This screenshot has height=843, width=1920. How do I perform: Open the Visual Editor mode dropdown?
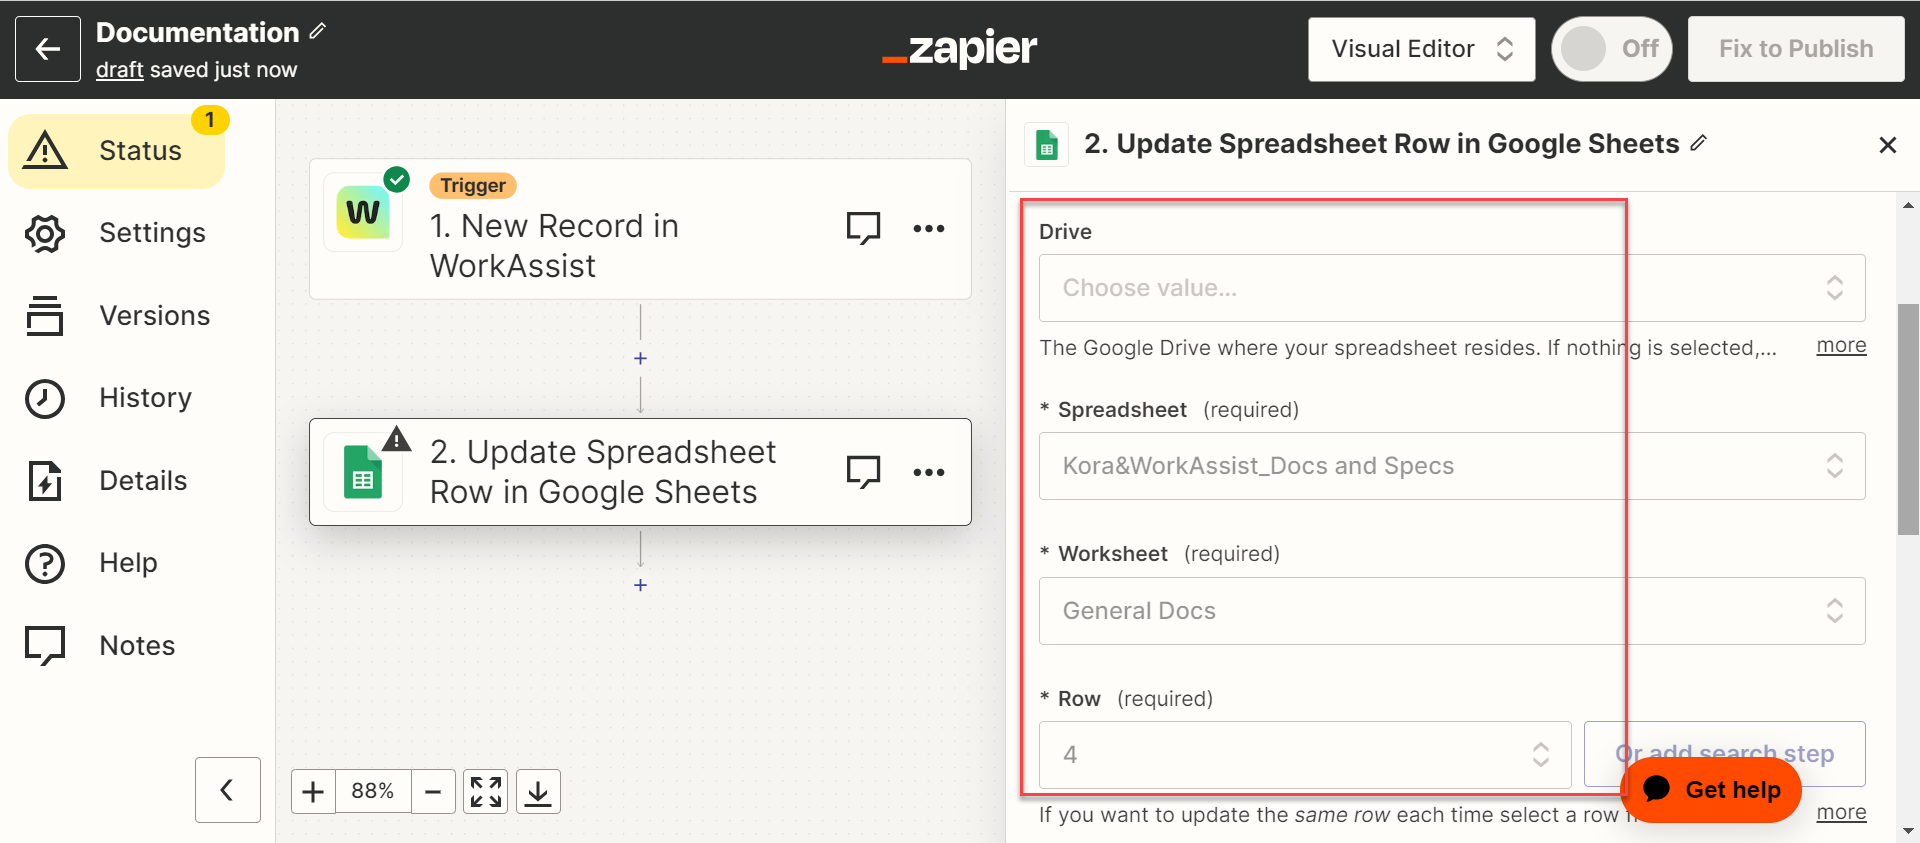point(1421,49)
